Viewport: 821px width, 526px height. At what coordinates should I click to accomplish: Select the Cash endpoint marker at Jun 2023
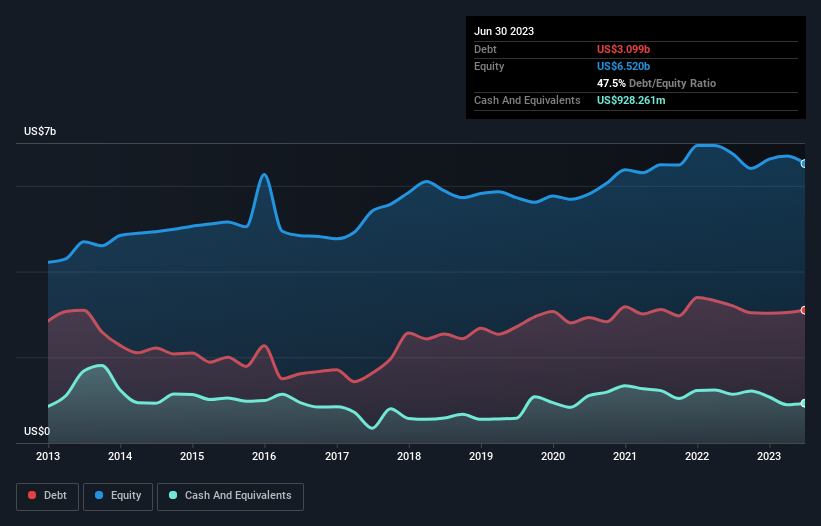(804, 403)
